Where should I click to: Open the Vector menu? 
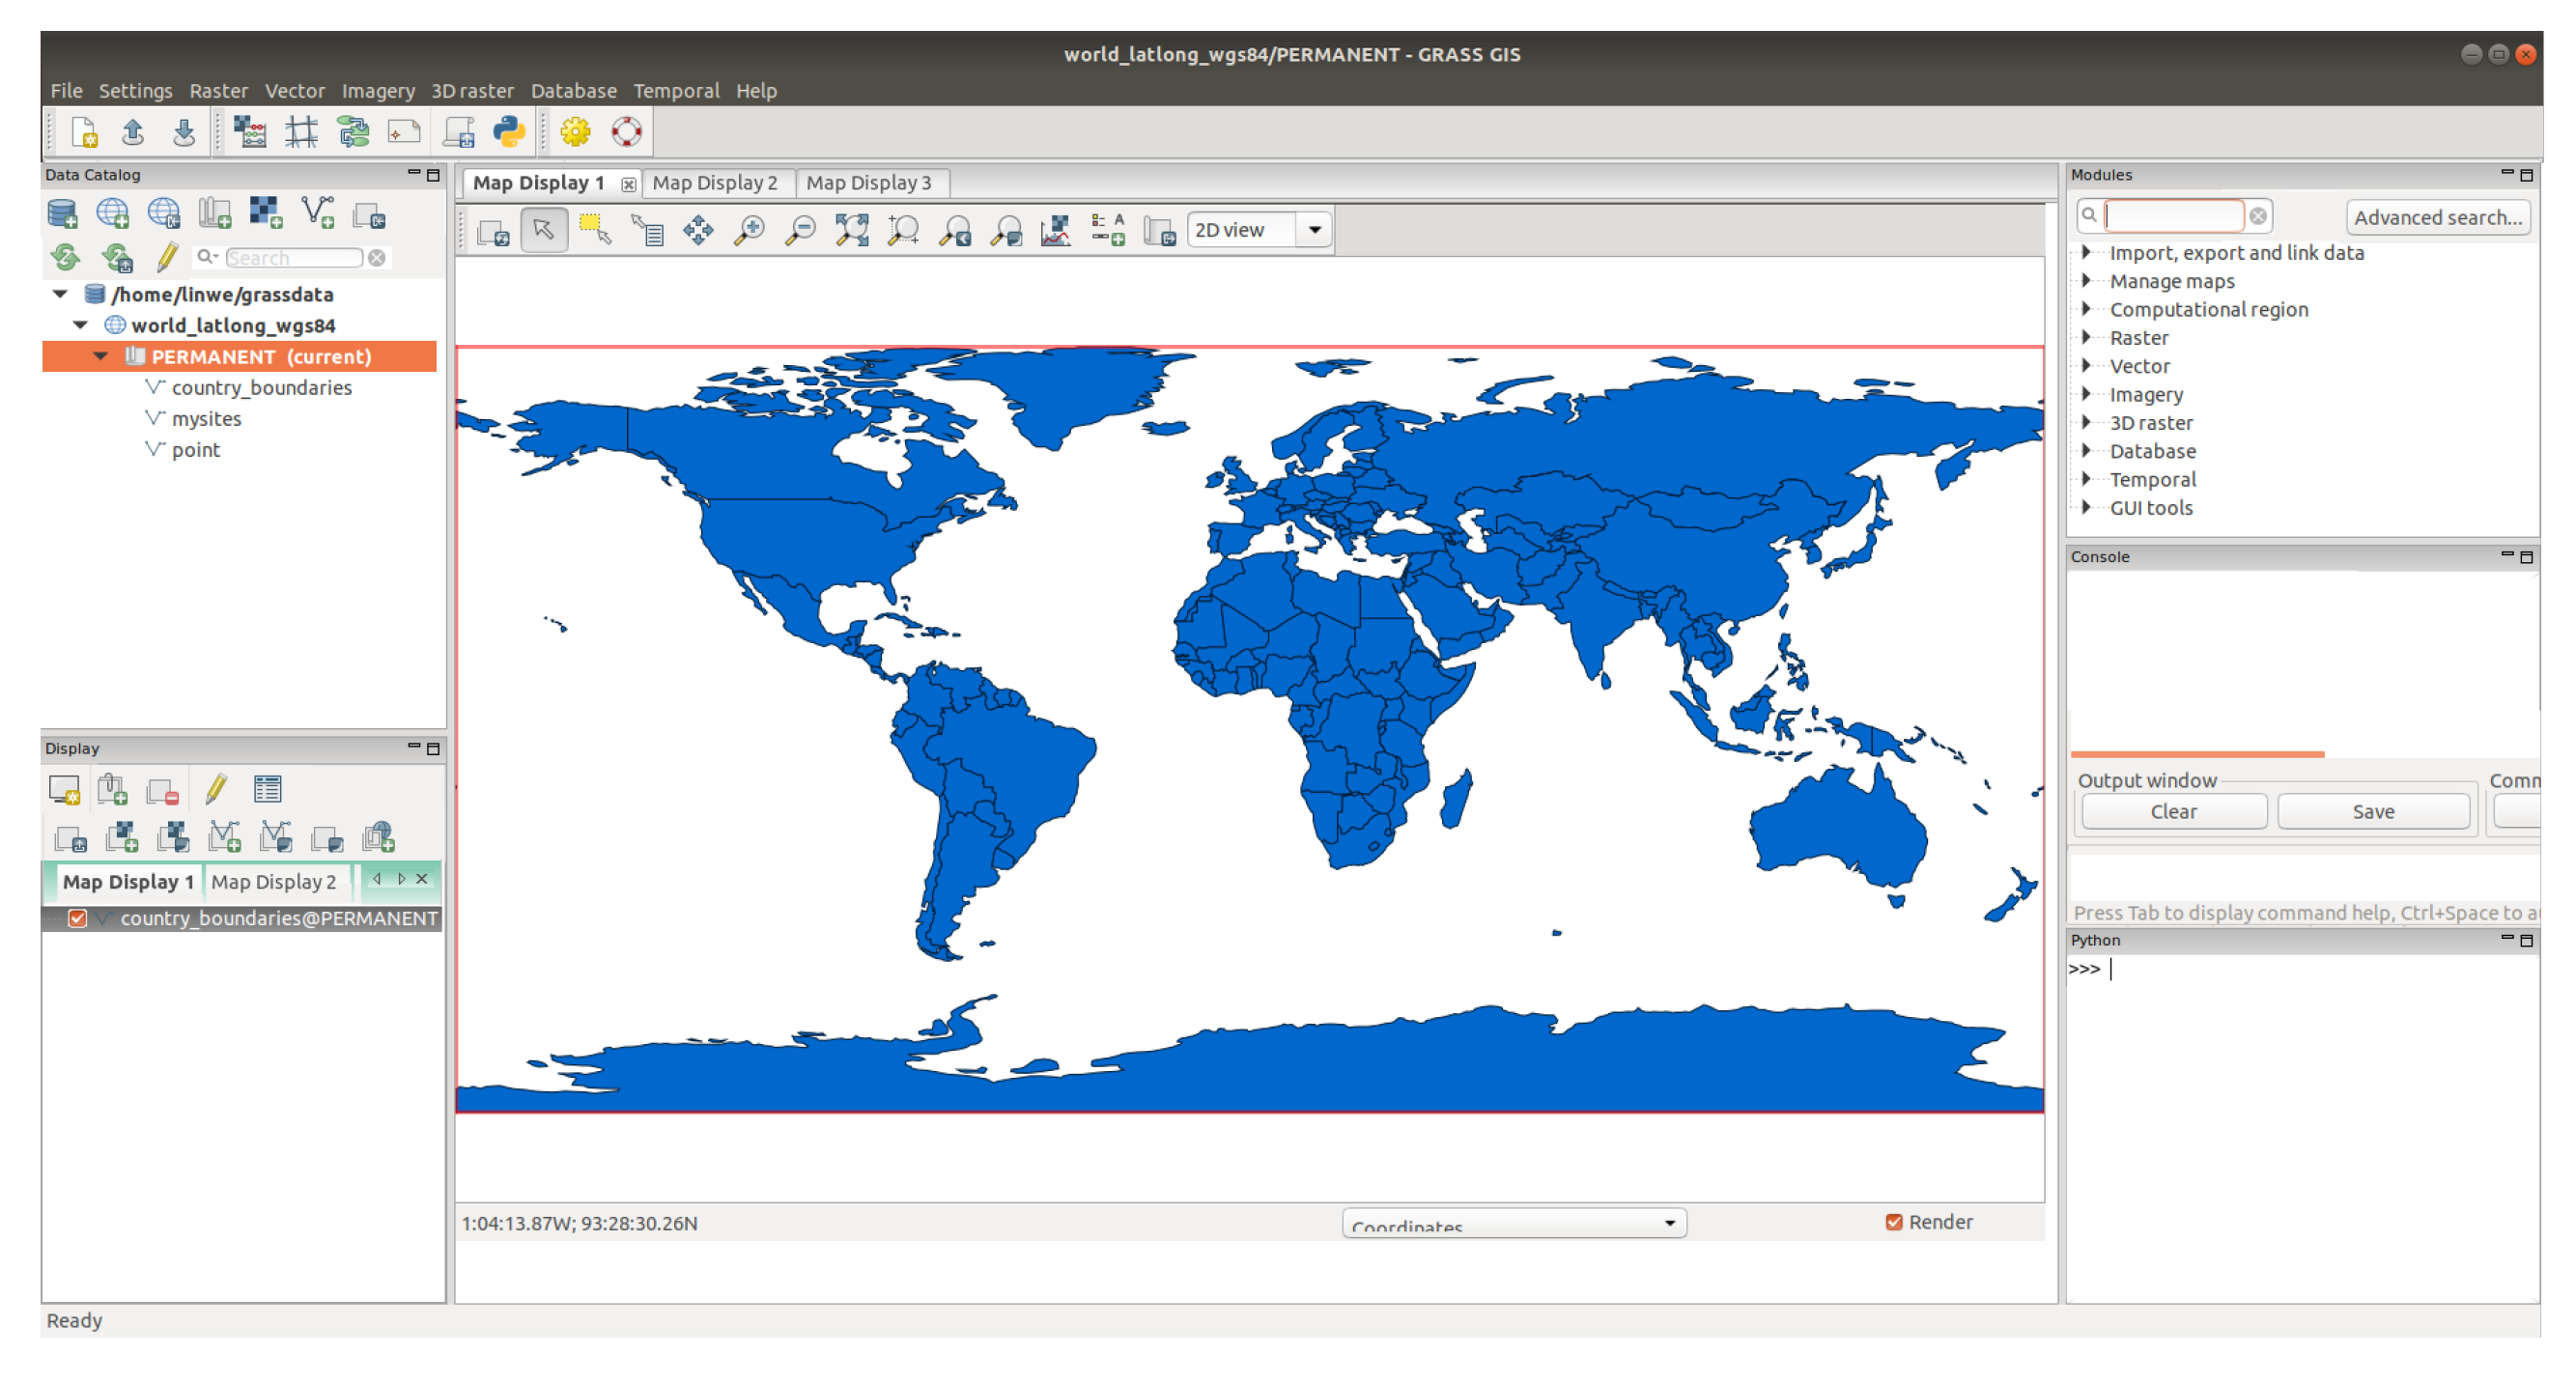(x=294, y=91)
